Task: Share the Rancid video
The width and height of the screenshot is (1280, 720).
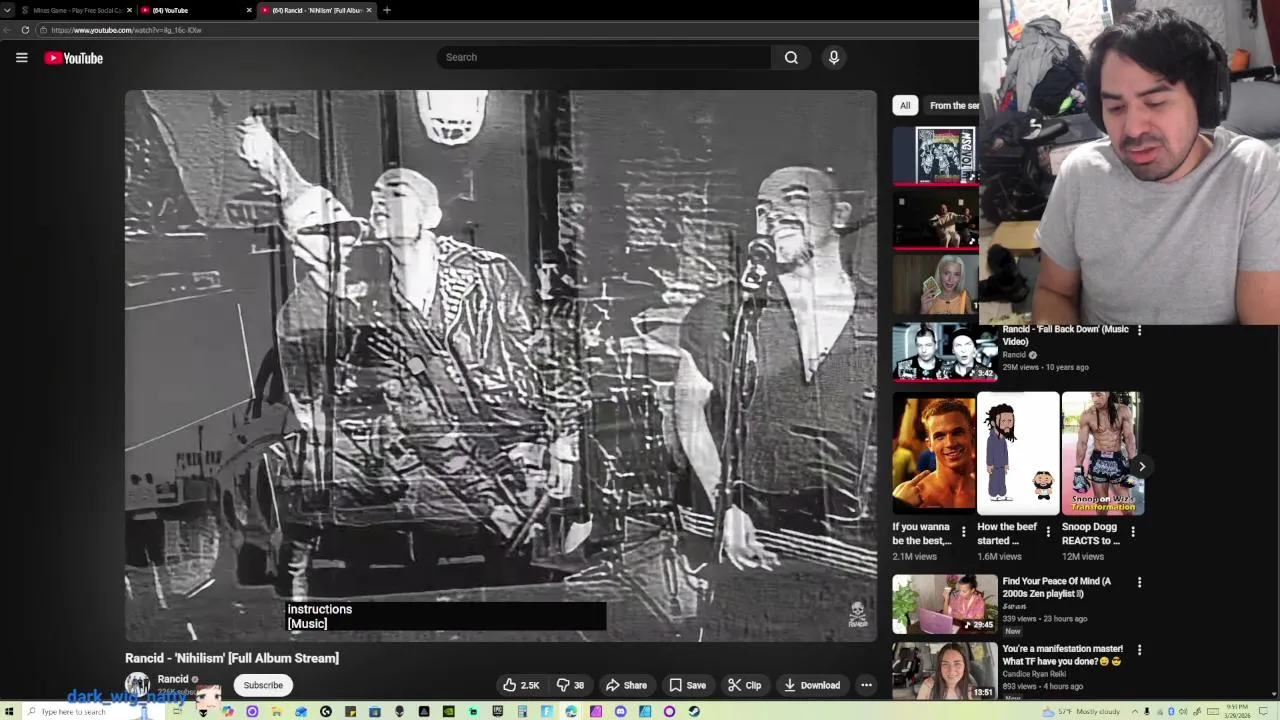Action: pyautogui.click(x=626, y=685)
